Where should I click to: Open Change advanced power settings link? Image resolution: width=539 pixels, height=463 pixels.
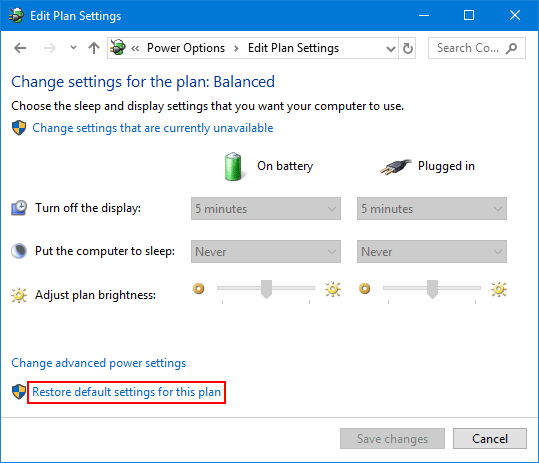99,363
